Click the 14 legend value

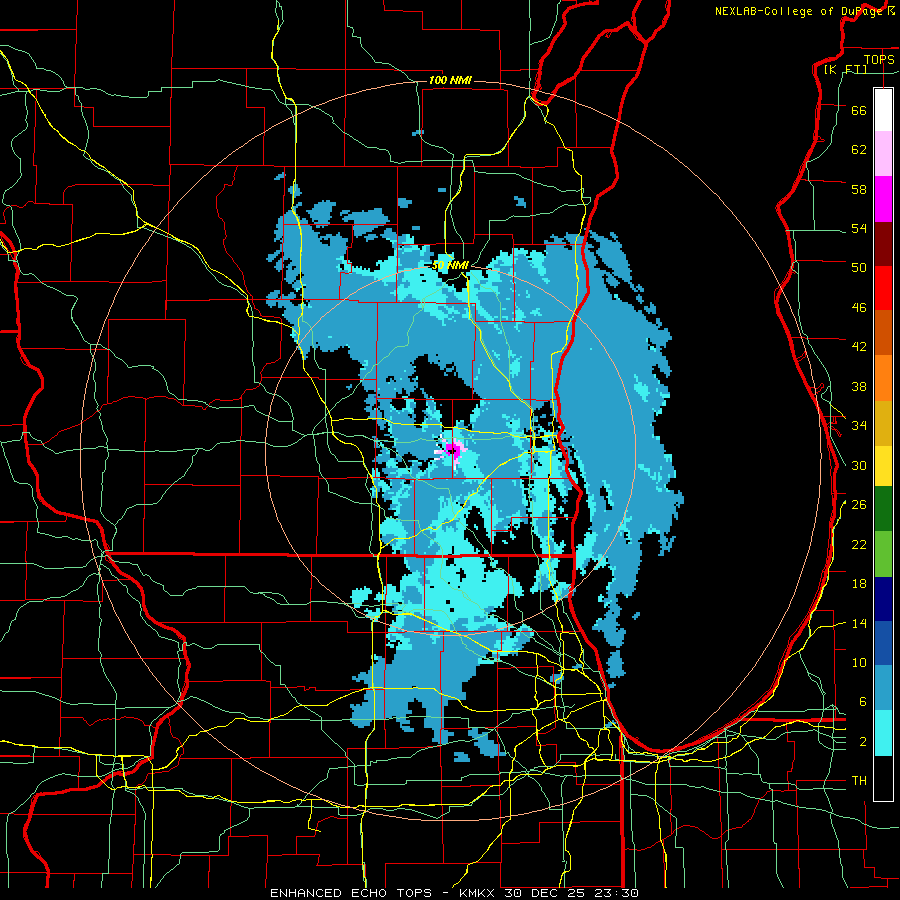859,623
